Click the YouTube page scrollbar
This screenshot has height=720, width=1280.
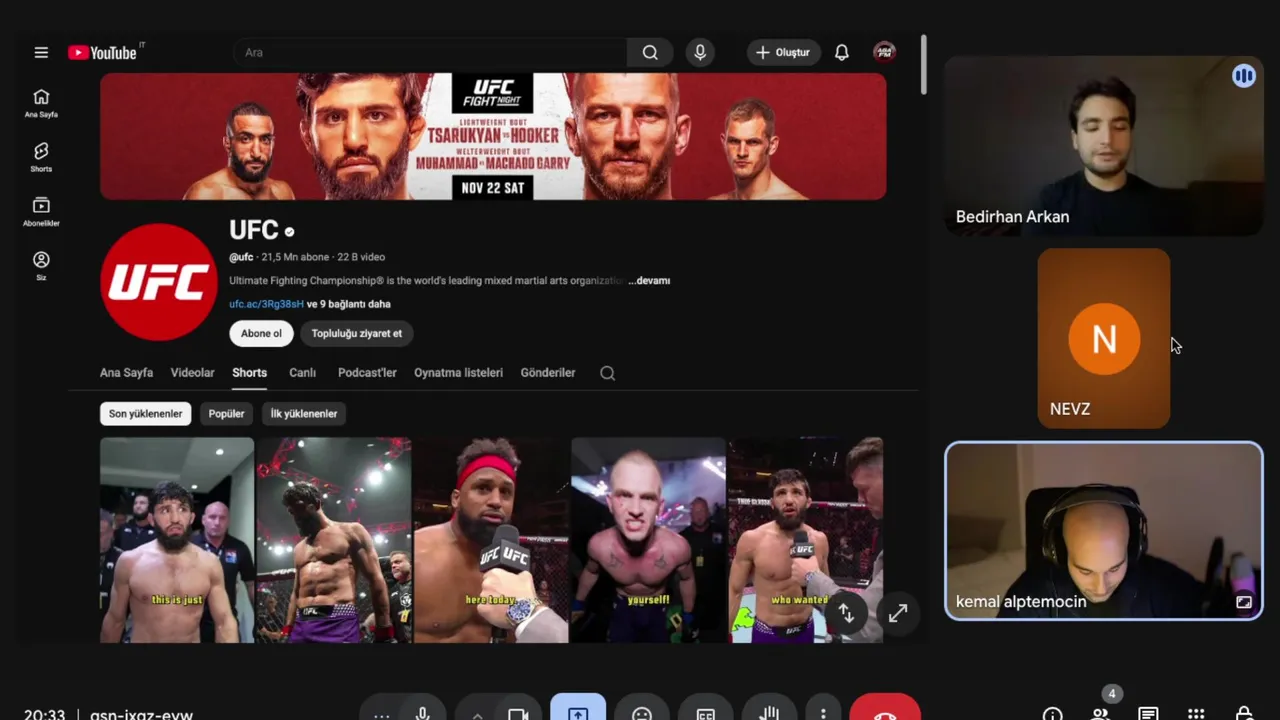(924, 65)
